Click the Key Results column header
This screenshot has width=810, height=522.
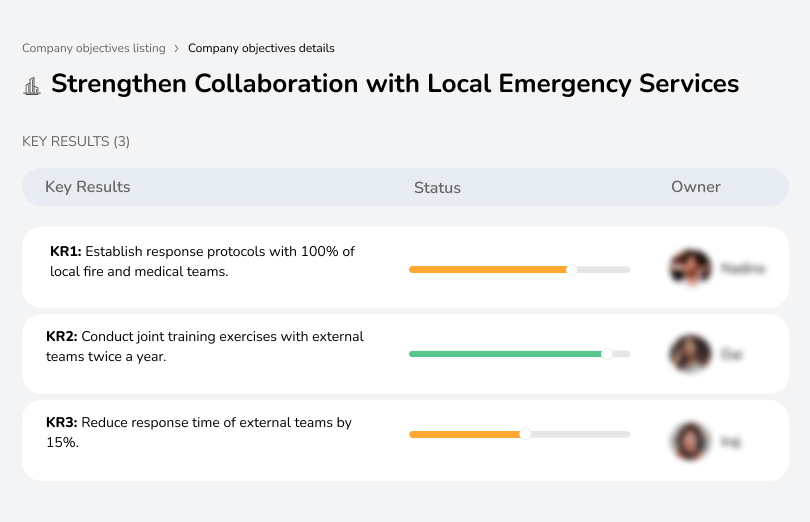point(88,187)
